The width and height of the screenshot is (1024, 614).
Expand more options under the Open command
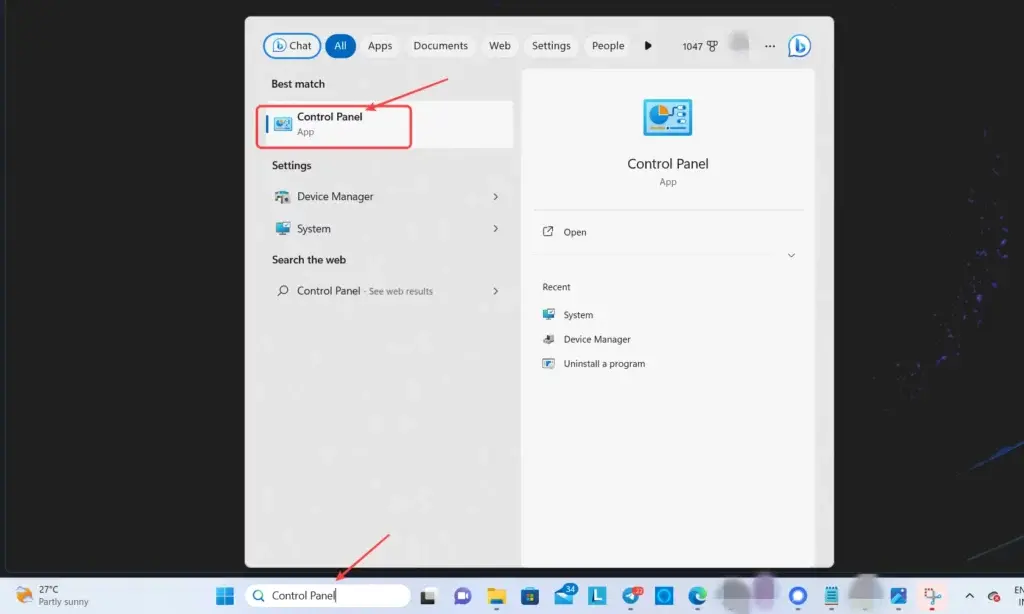(x=790, y=255)
